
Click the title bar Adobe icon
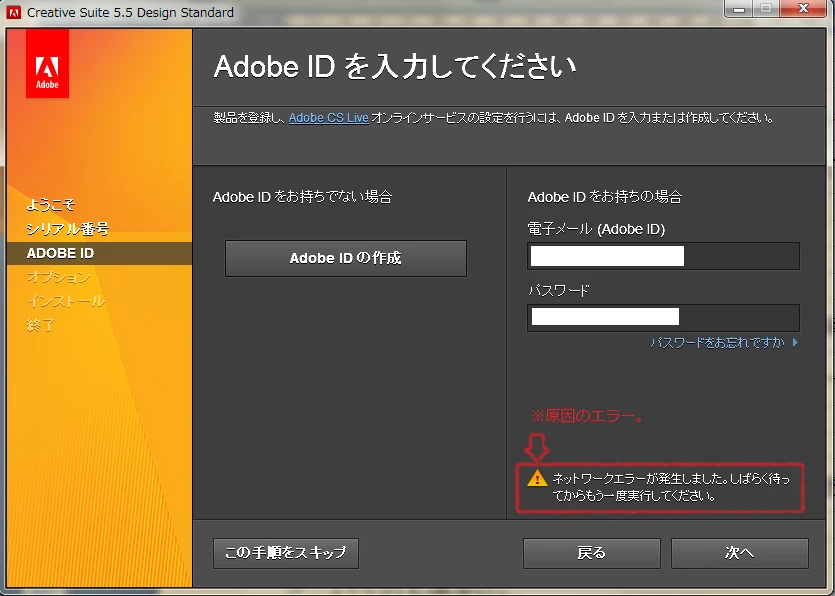pos(13,12)
